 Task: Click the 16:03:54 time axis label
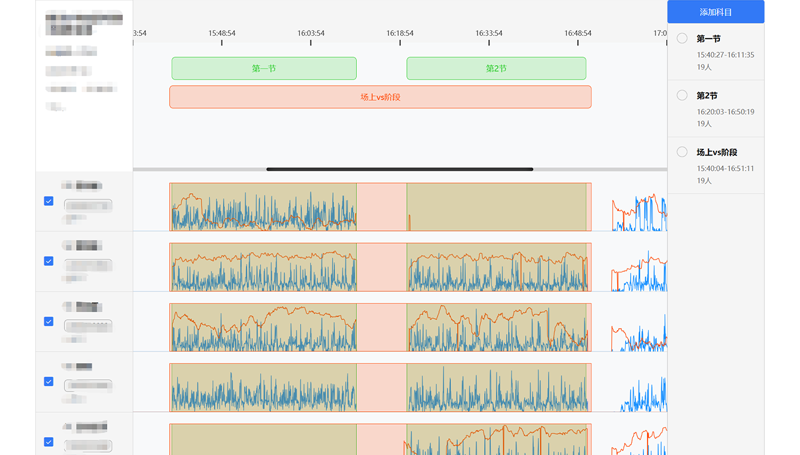(311, 33)
